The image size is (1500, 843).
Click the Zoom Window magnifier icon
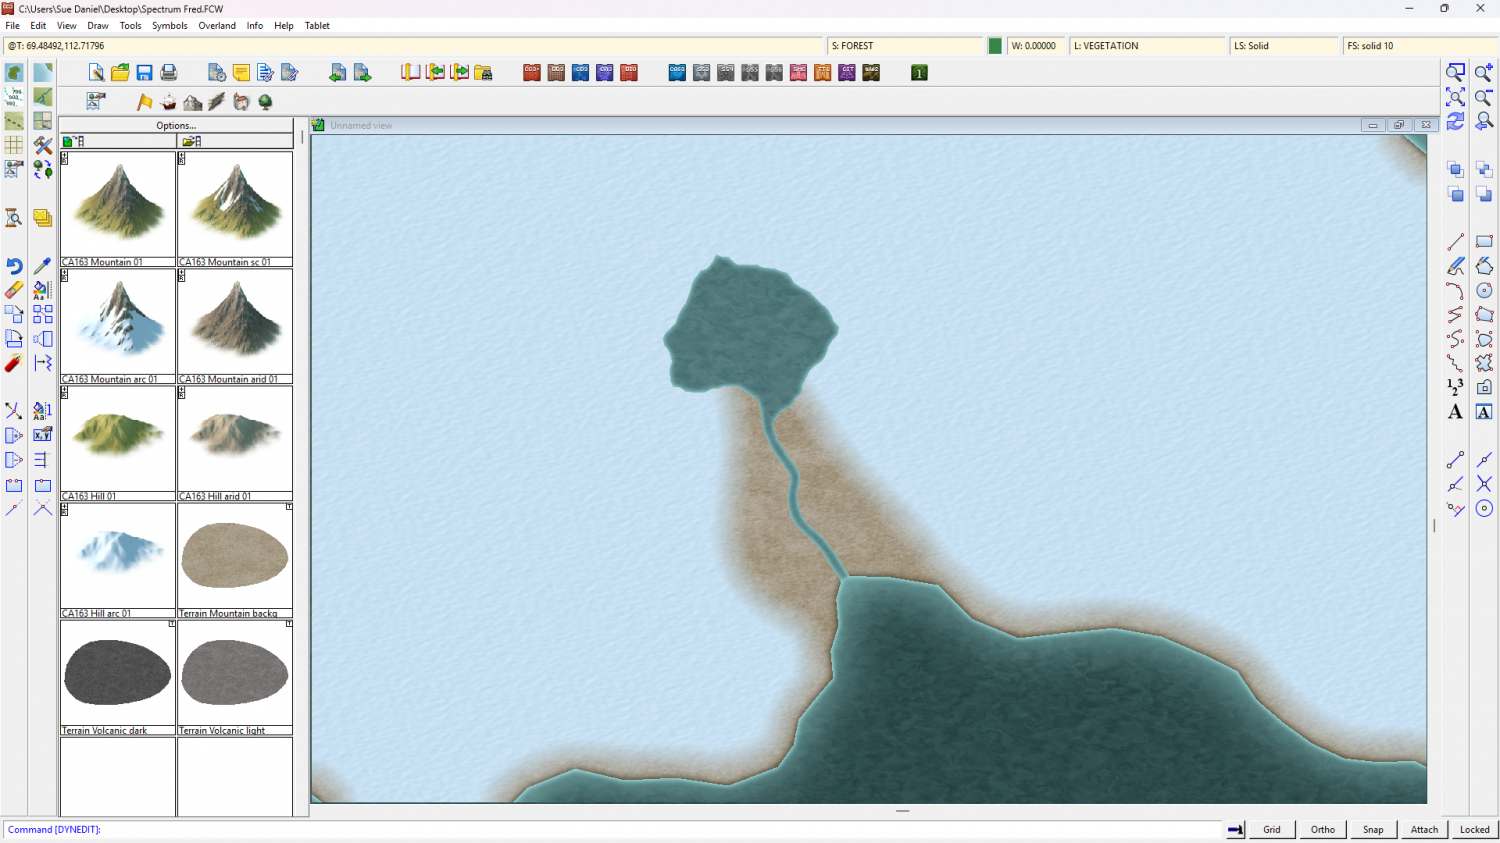(1455, 73)
